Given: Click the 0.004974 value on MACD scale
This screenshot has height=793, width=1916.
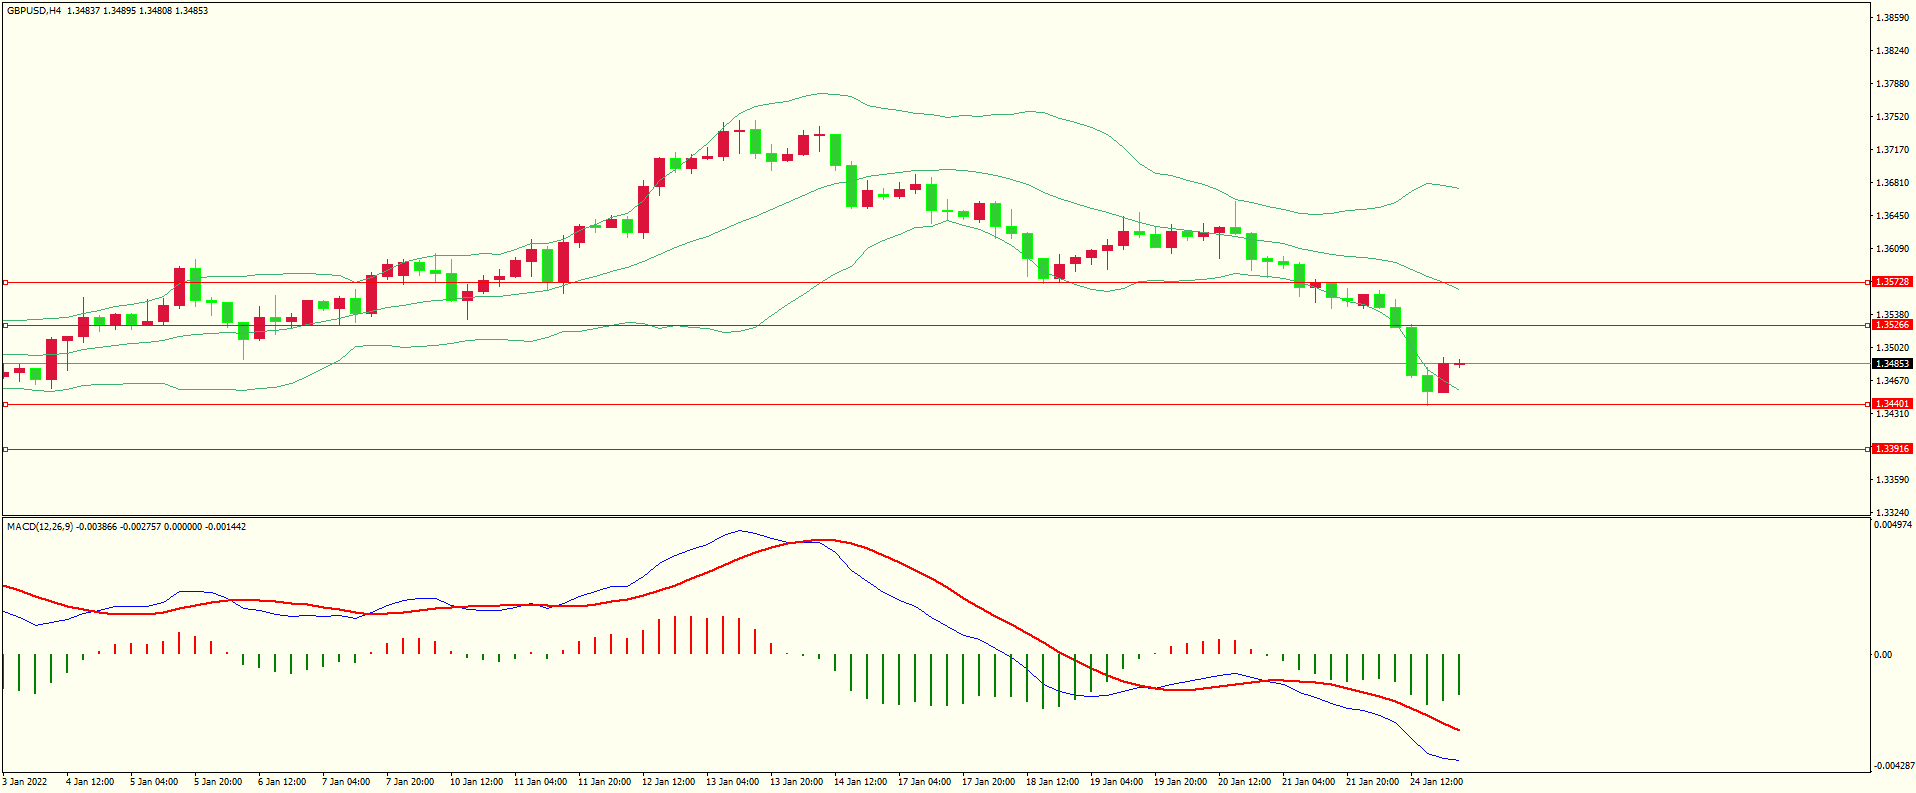Looking at the screenshot, I should pyautogui.click(x=1893, y=525).
